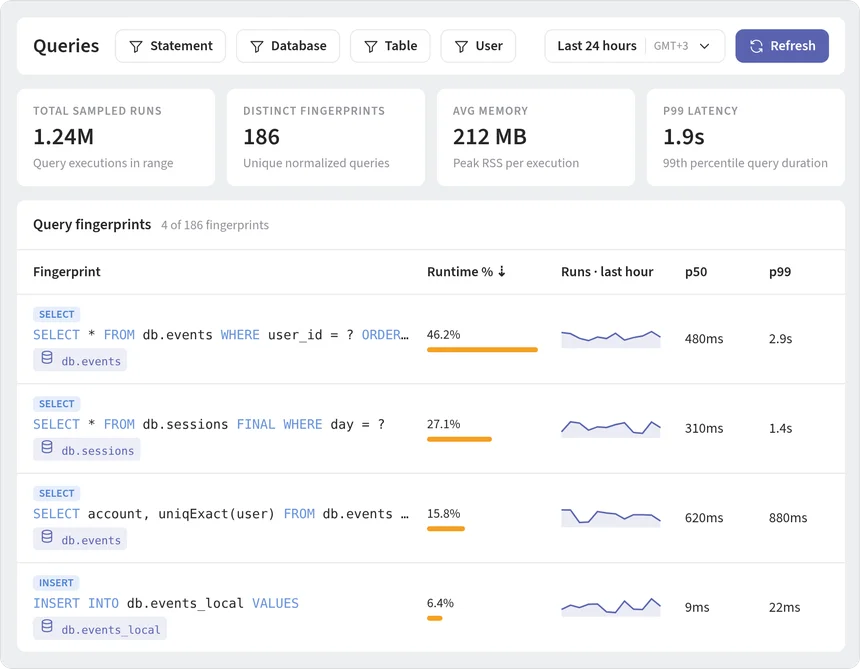Viewport: 860px width, 669px height.
Task: Click the funnel icon in Table filter
Action: click(x=371, y=47)
